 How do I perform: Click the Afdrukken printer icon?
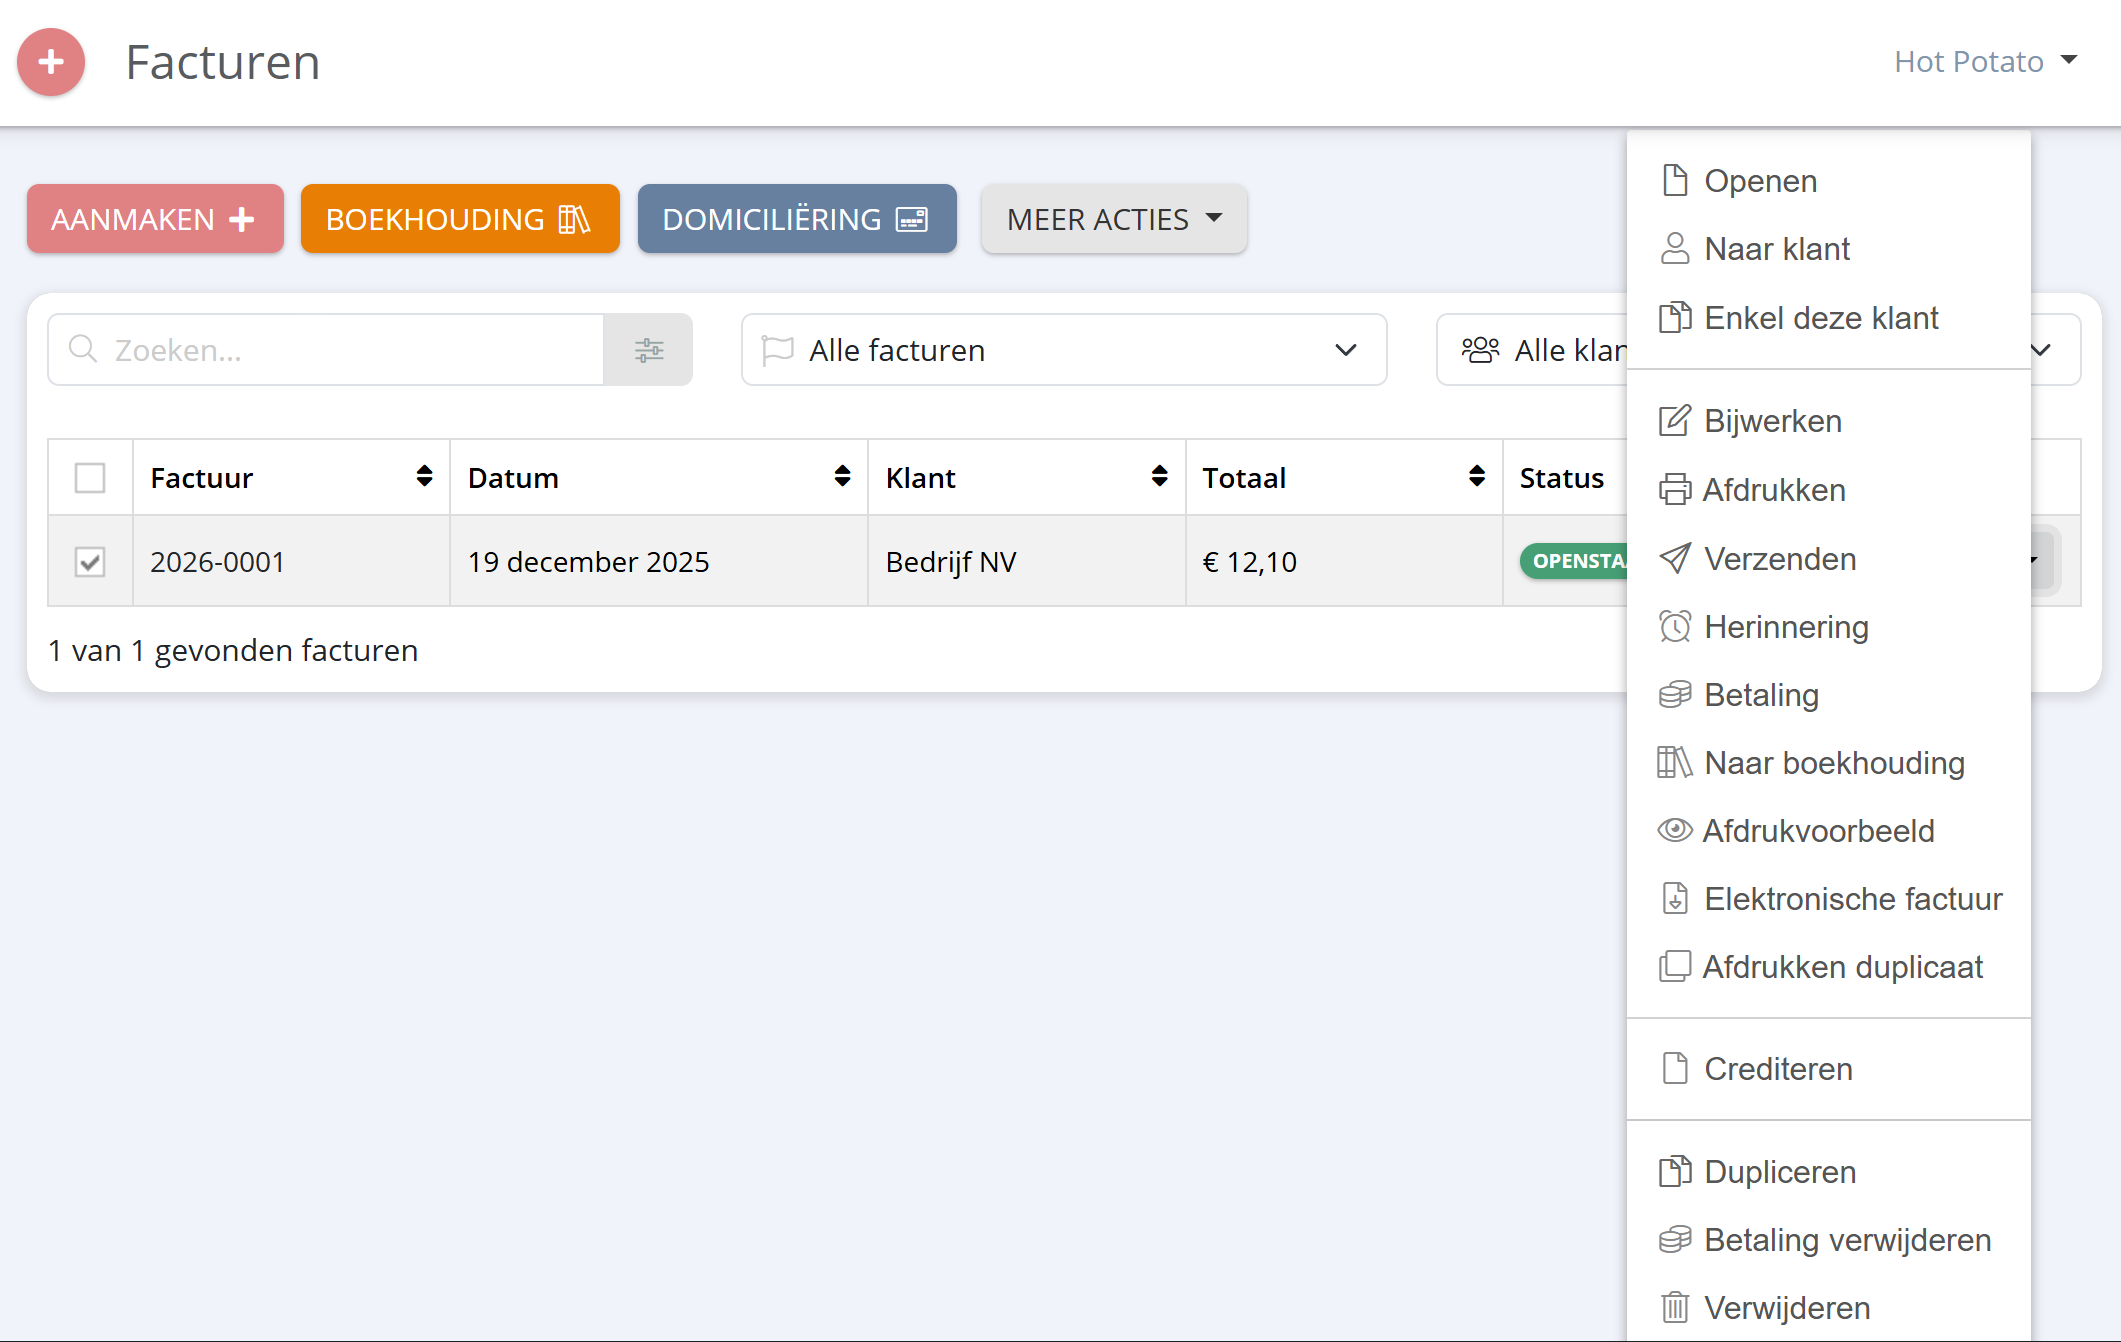pyautogui.click(x=1675, y=490)
